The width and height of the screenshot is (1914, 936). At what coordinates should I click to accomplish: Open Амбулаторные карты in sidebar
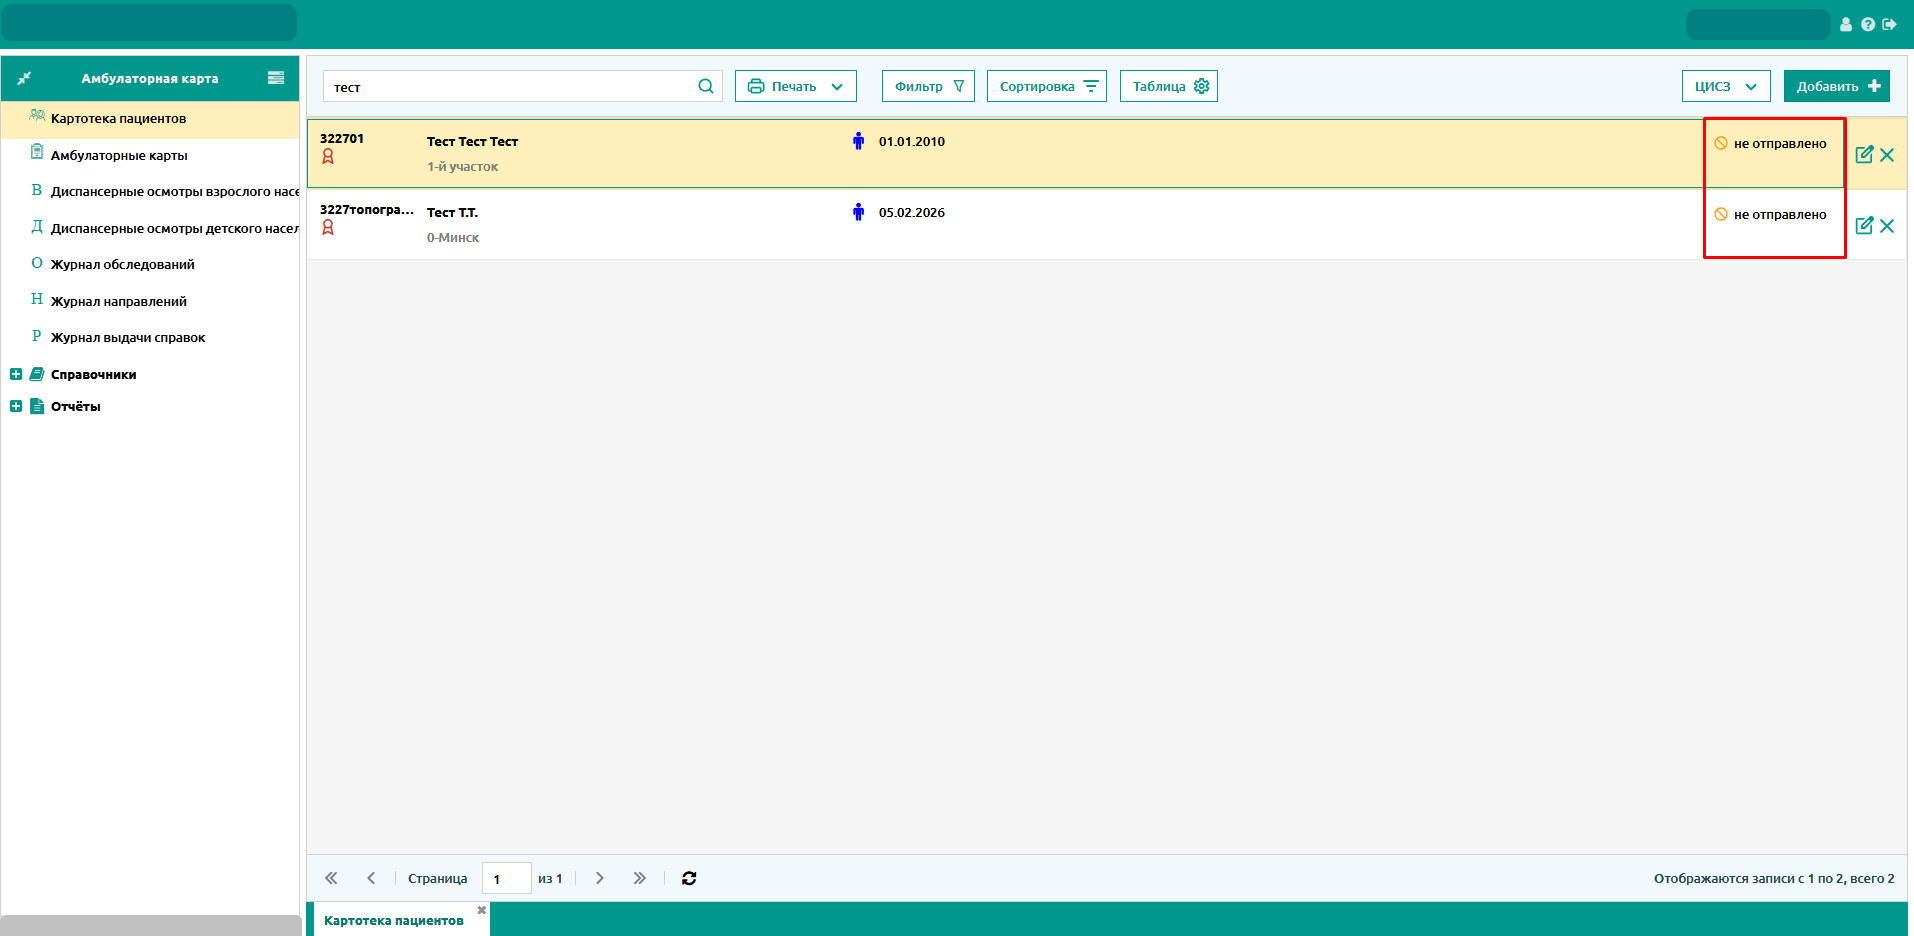click(x=119, y=155)
